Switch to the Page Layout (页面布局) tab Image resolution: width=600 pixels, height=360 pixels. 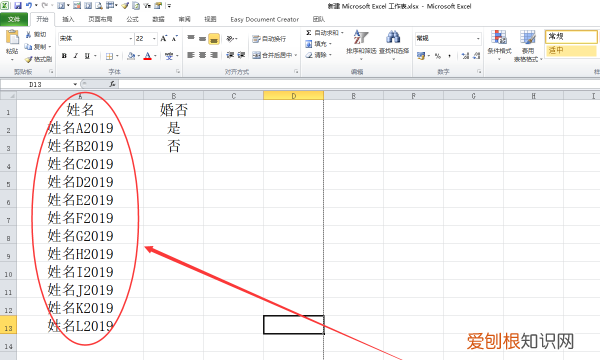click(100, 19)
